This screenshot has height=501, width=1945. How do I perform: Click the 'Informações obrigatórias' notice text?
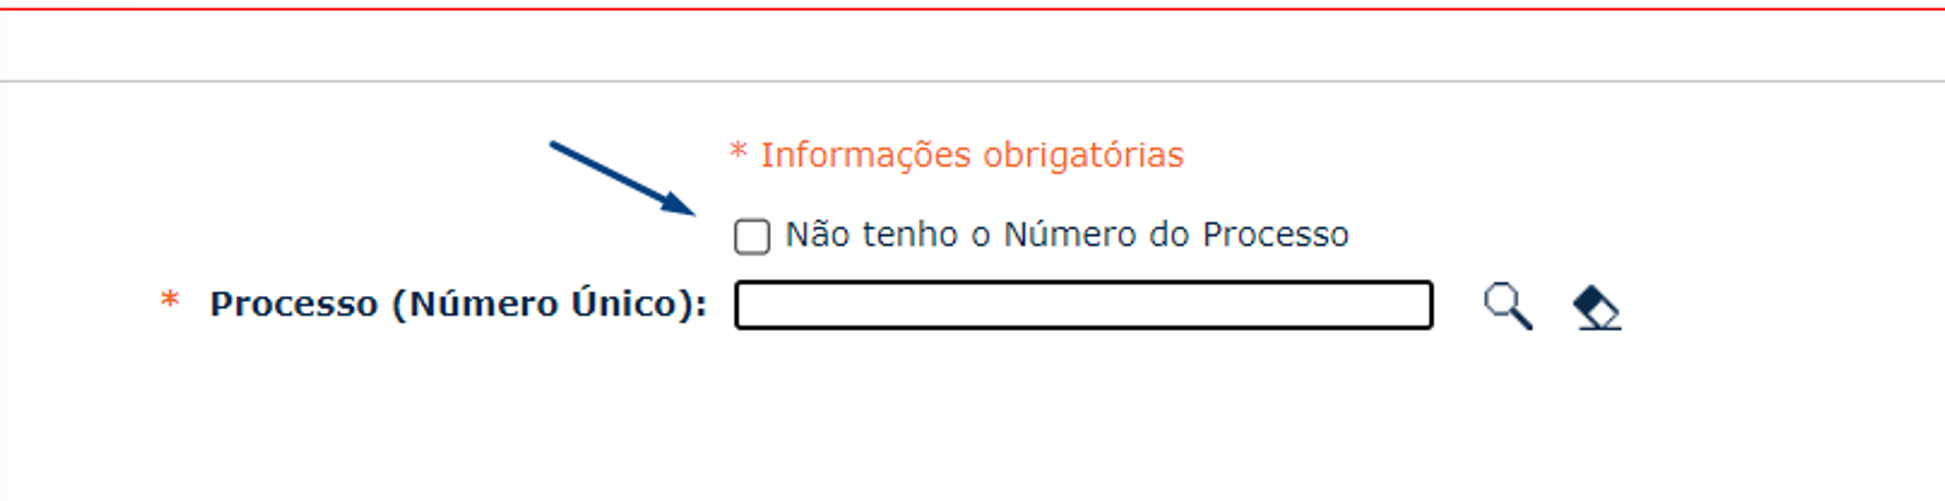pos(971,155)
